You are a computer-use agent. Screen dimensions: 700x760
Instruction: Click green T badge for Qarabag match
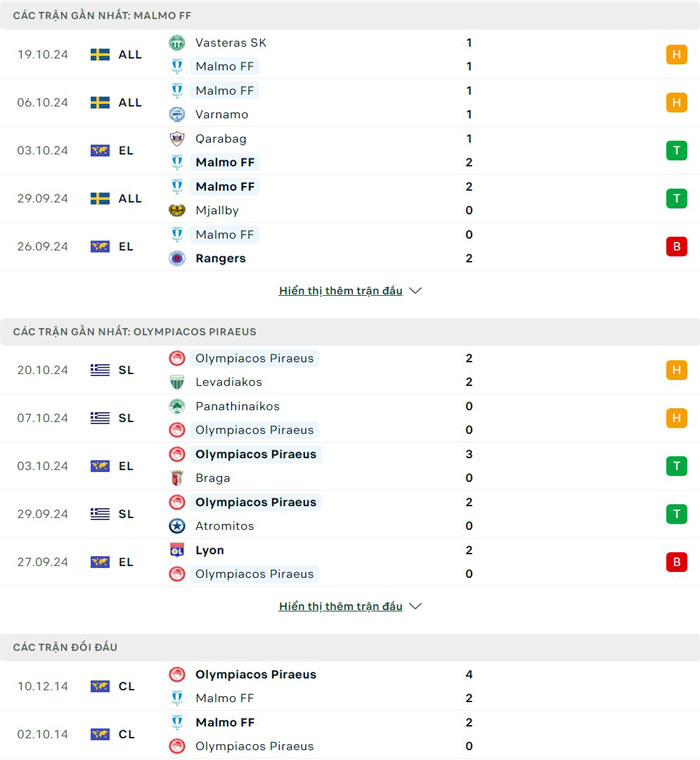click(x=677, y=151)
